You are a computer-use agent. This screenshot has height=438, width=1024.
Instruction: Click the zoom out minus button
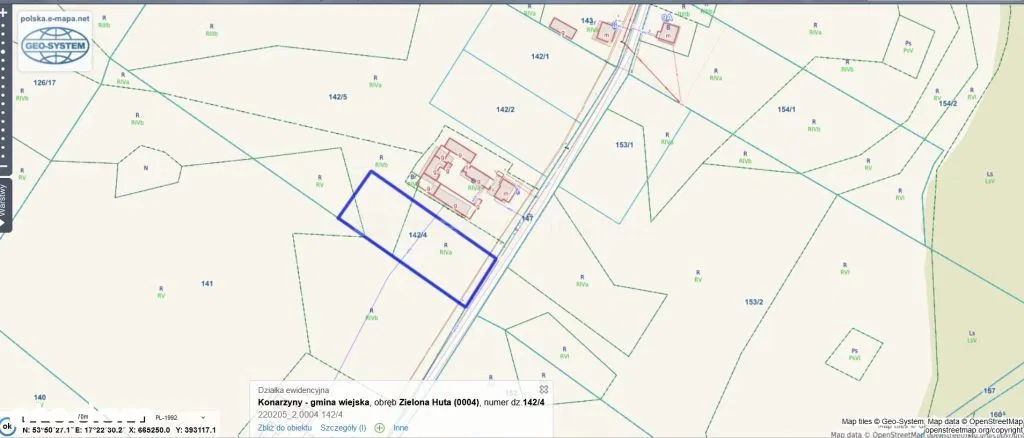[x=7, y=167]
